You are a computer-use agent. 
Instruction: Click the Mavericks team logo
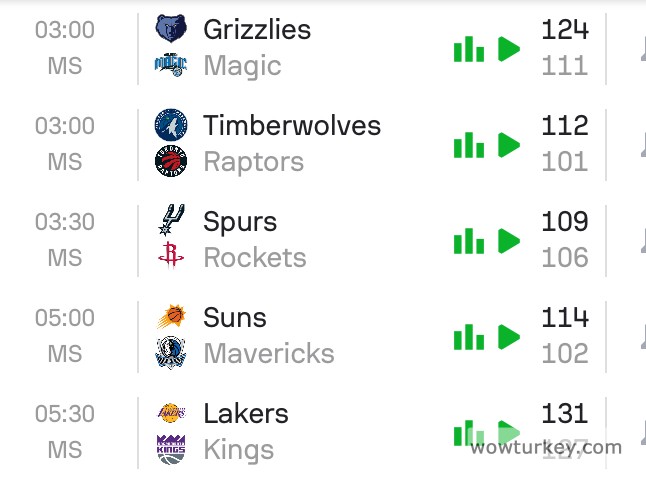click(171, 354)
